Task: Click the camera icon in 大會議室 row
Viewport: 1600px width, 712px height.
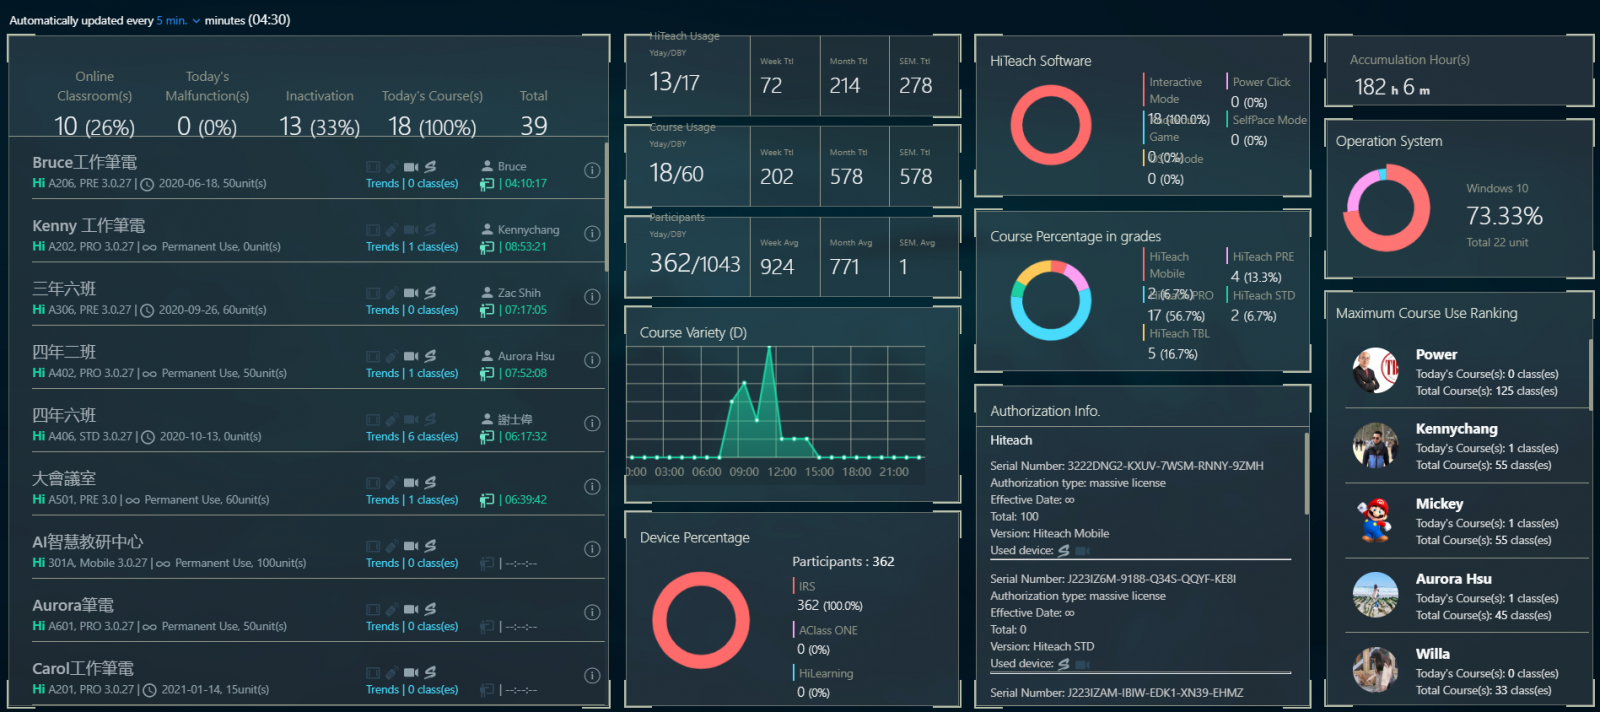Action: [x=411, y=483]
